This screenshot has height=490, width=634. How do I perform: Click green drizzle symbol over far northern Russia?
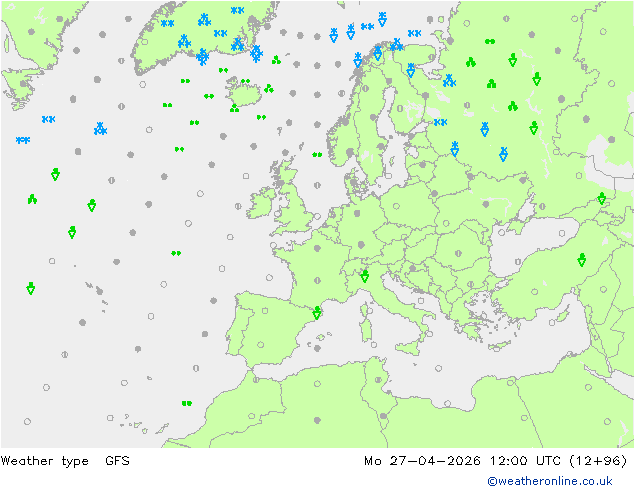[x=490, y=41]
